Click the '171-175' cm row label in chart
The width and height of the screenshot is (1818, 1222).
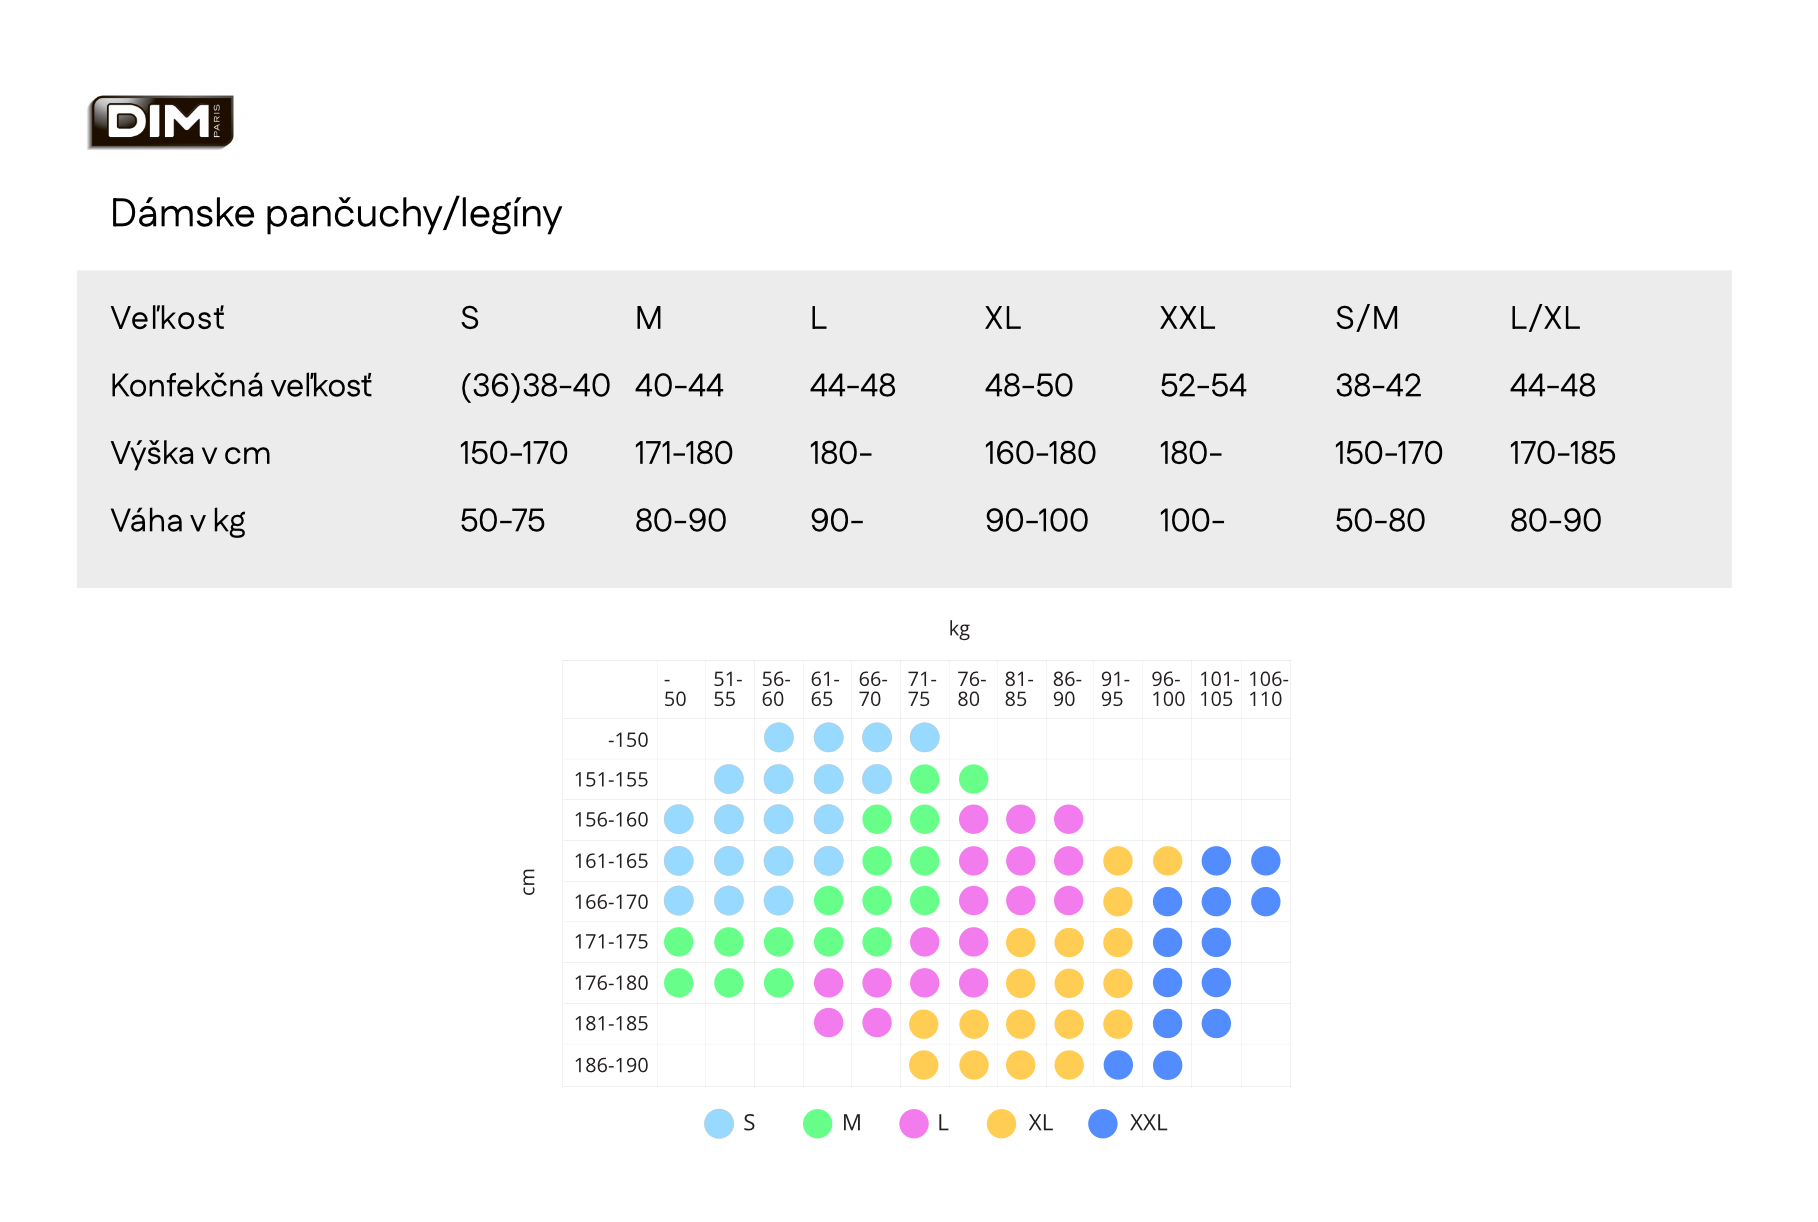[x=611, y=942]
